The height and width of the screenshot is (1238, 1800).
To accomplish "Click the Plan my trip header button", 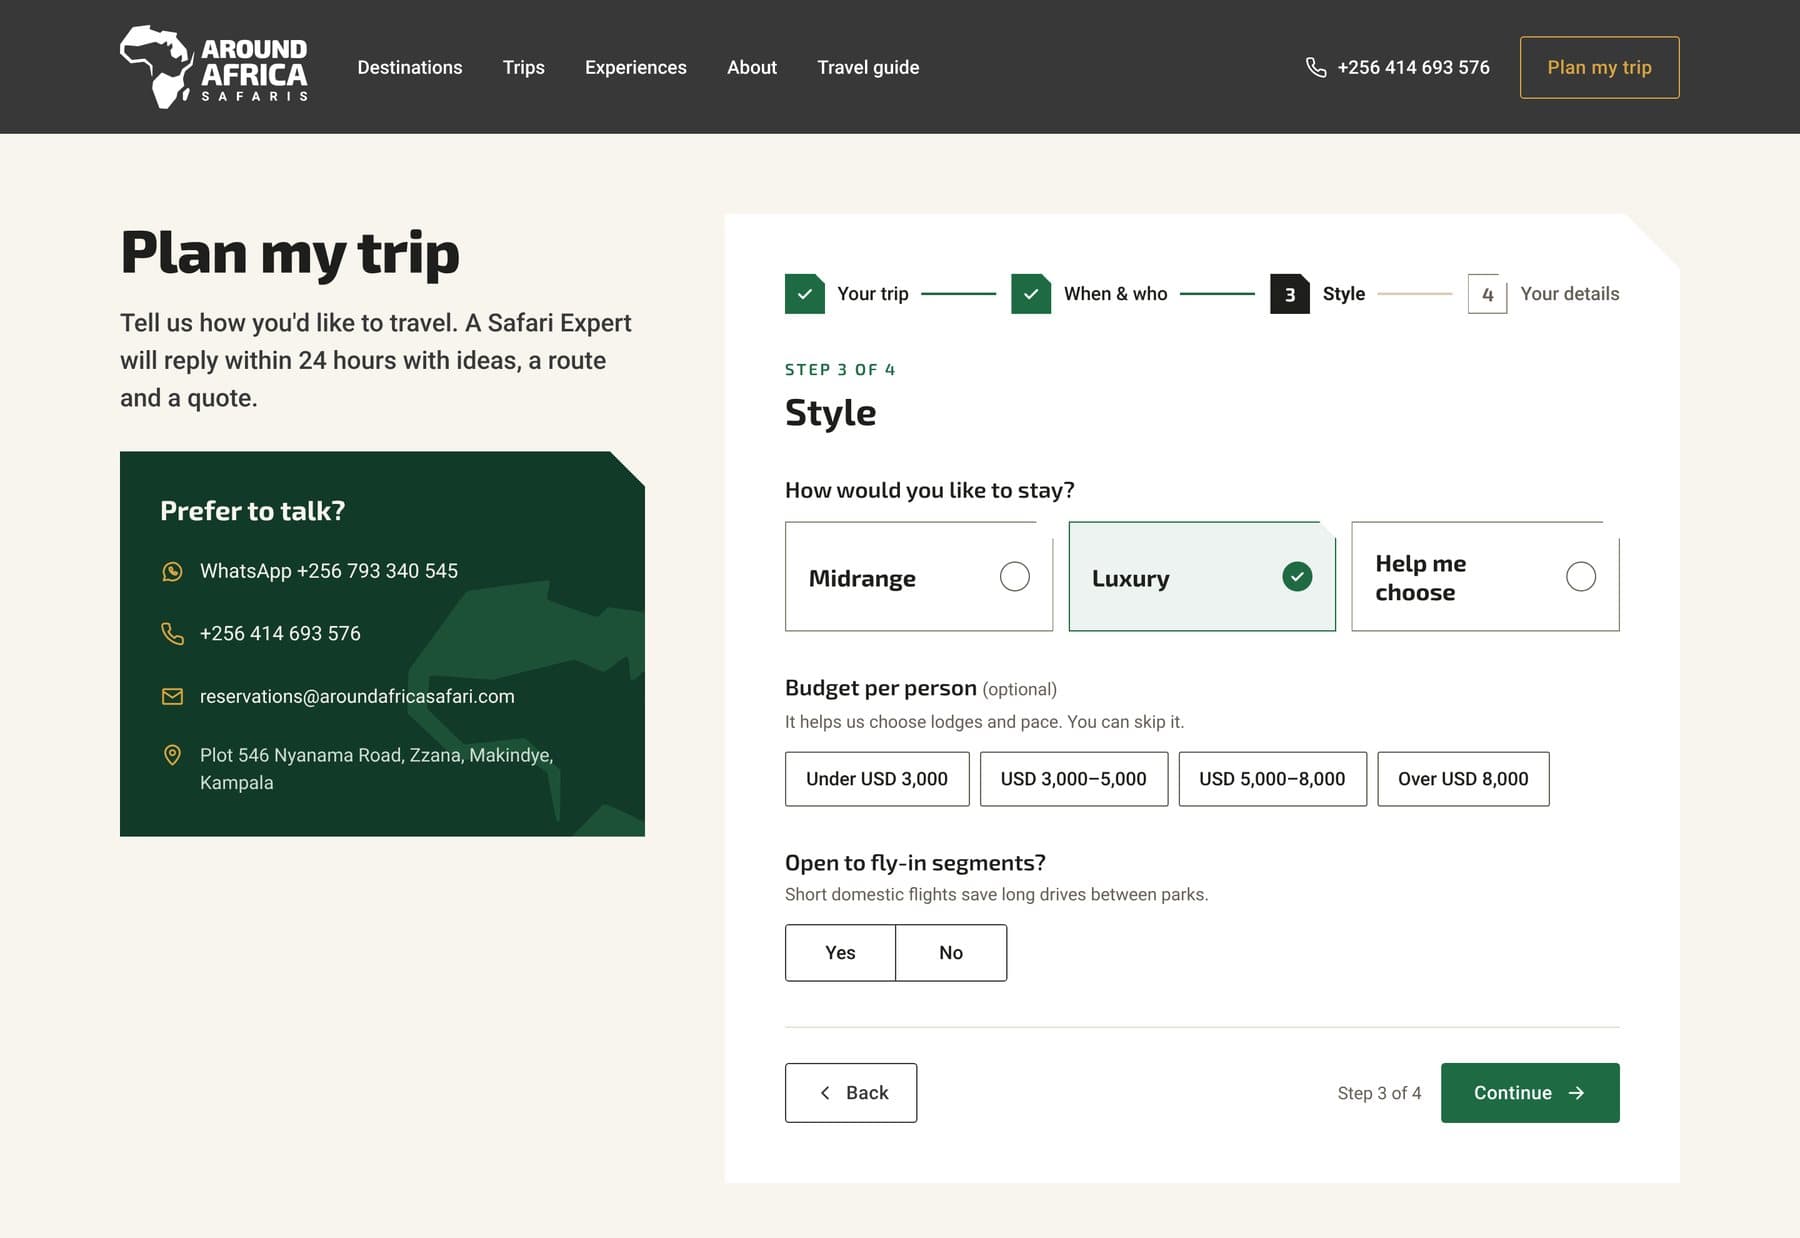I will coord(1599,67).
